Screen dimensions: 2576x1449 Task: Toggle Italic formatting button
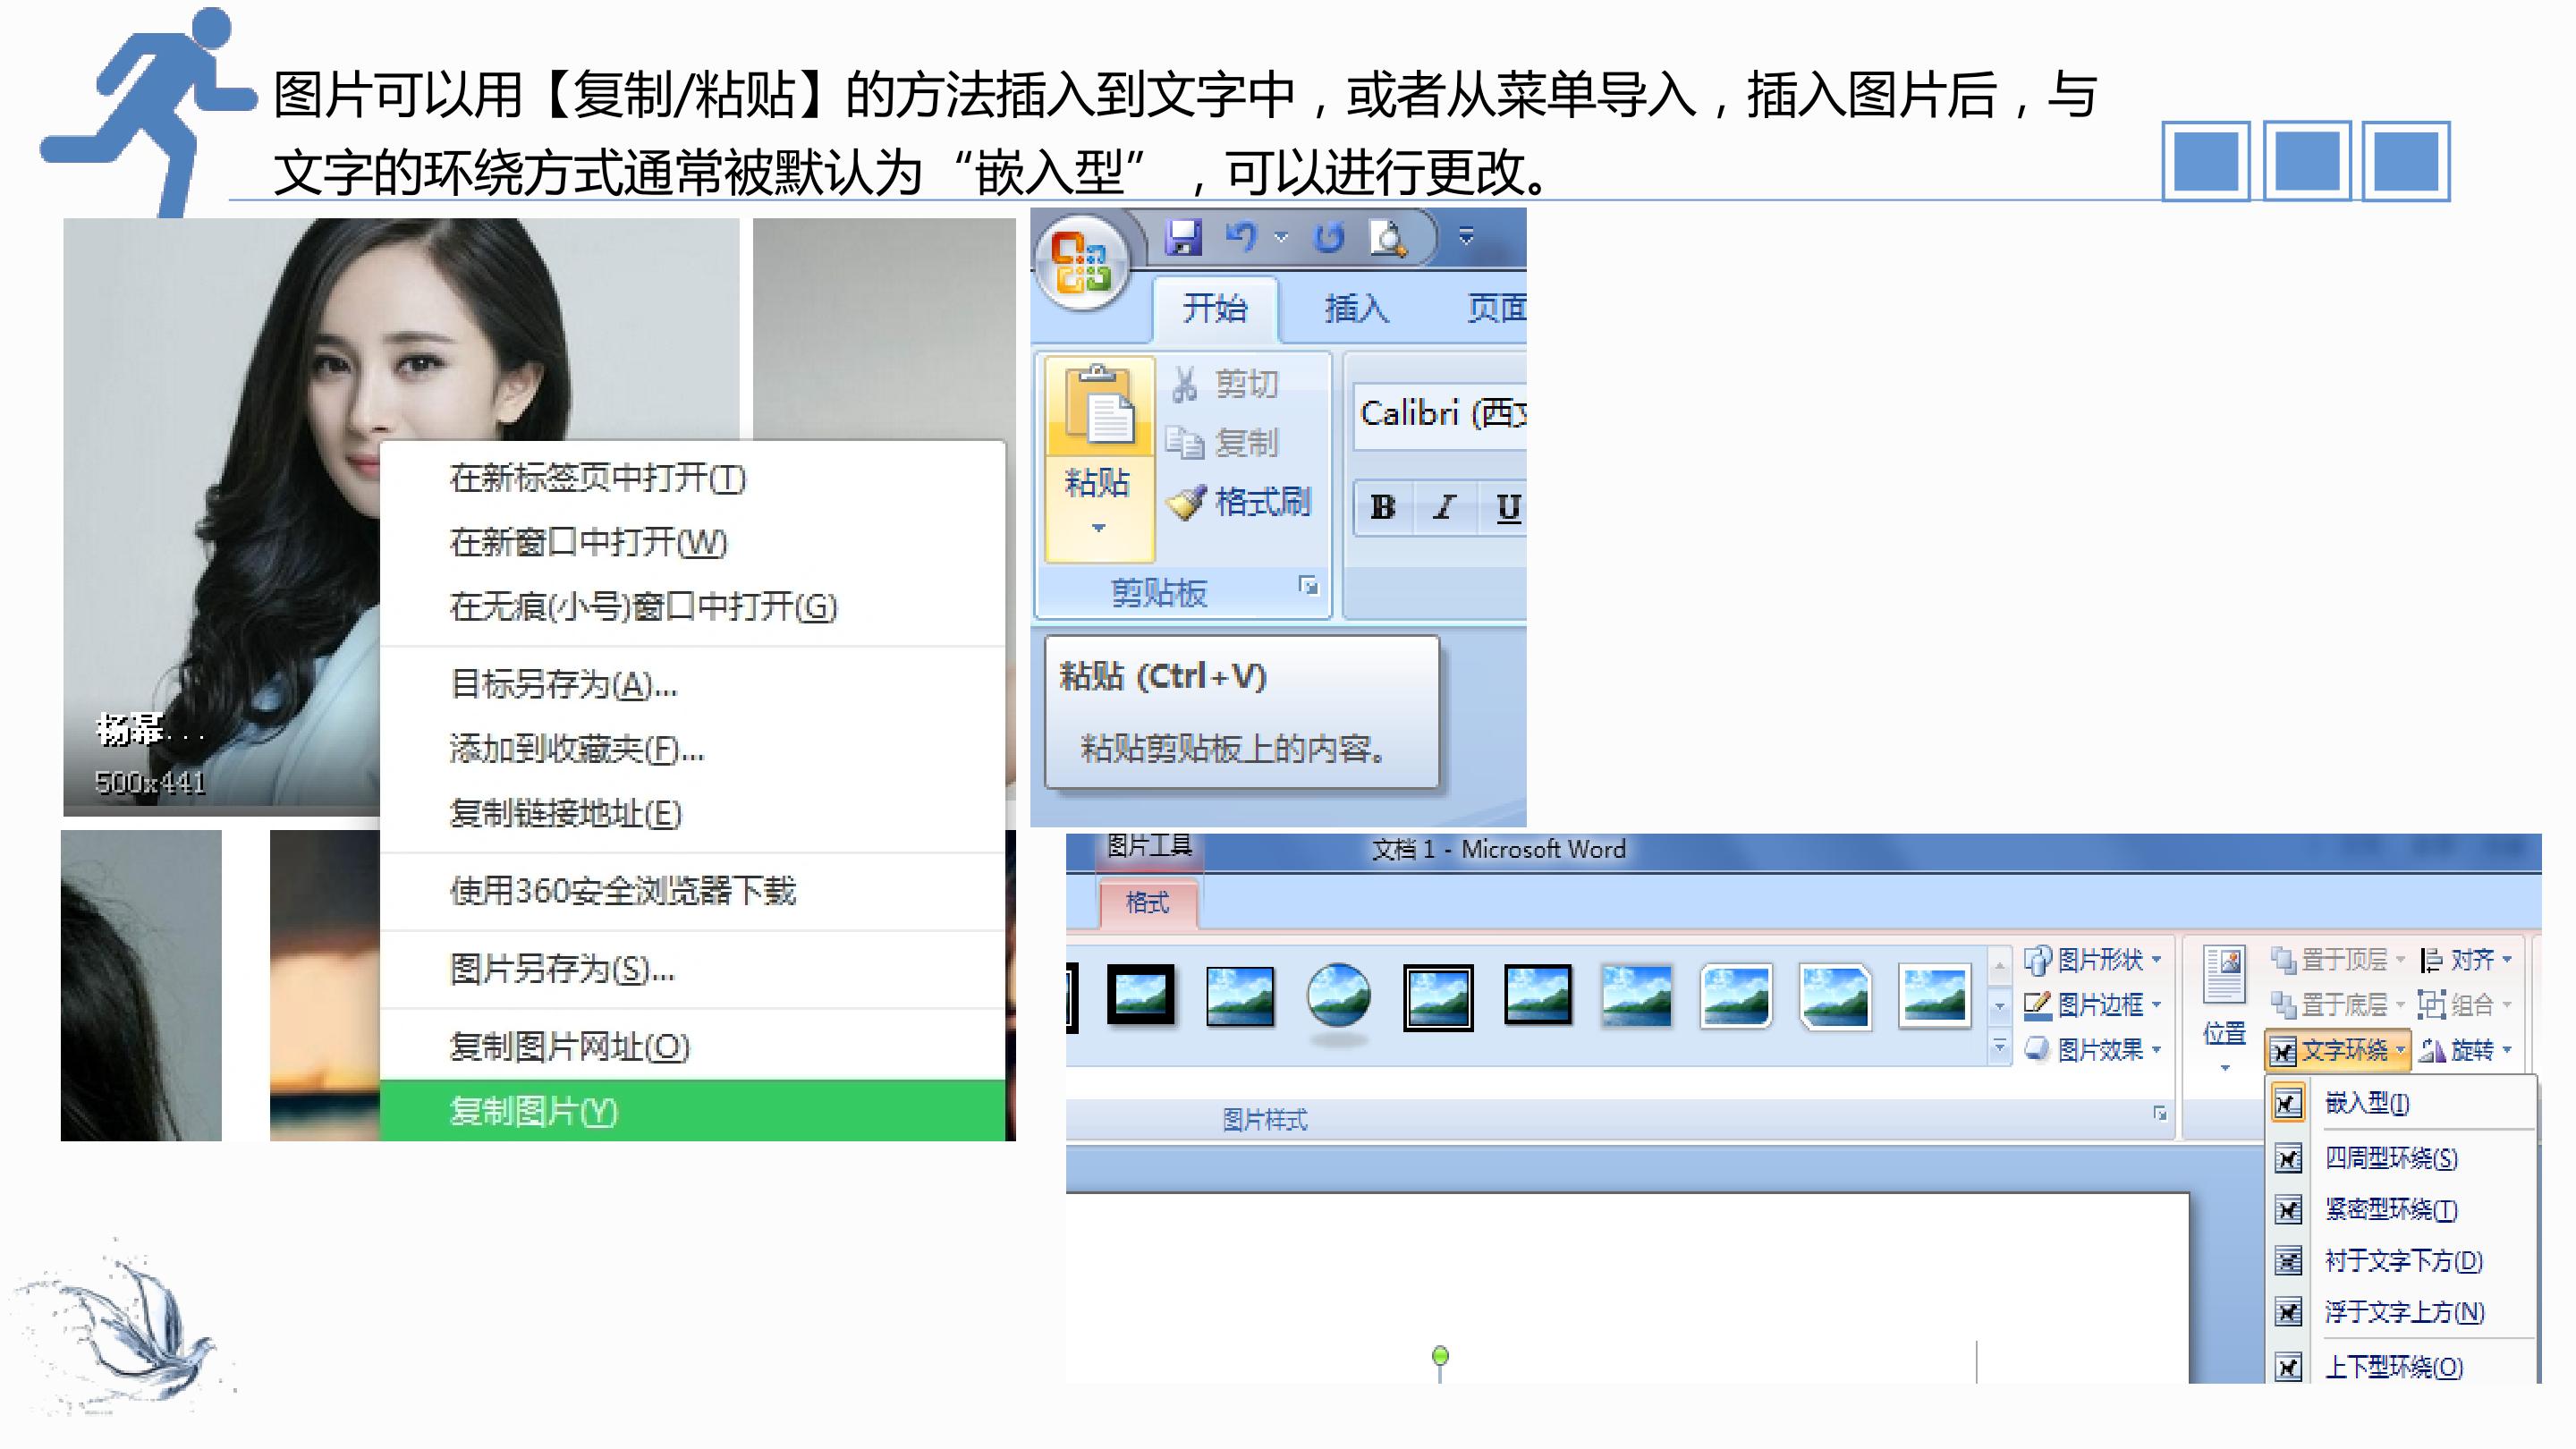1444,508
